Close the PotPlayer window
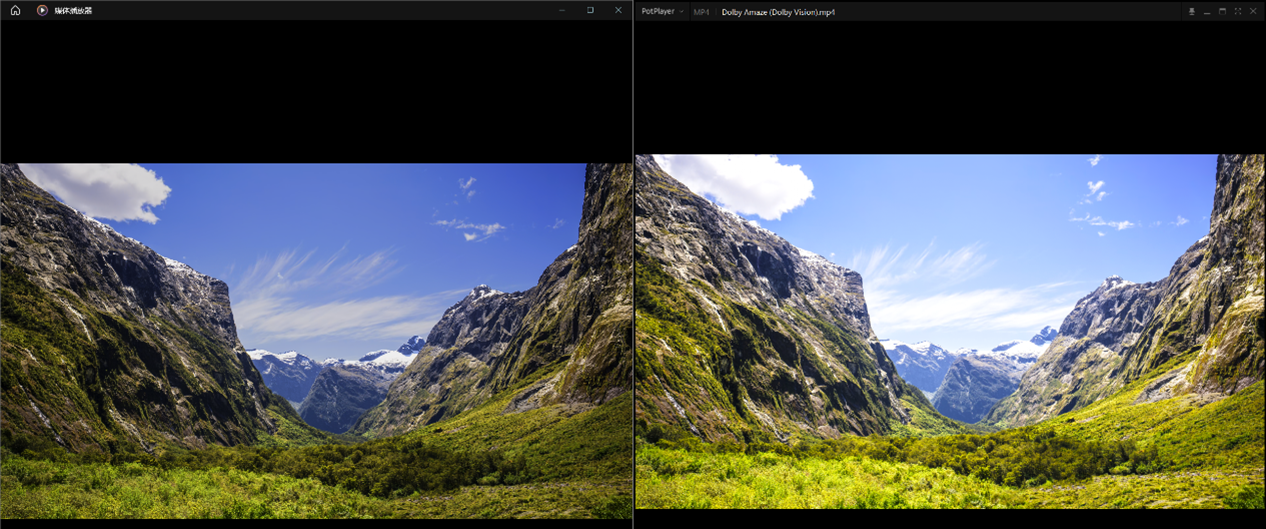 [x=1253, y=12]
